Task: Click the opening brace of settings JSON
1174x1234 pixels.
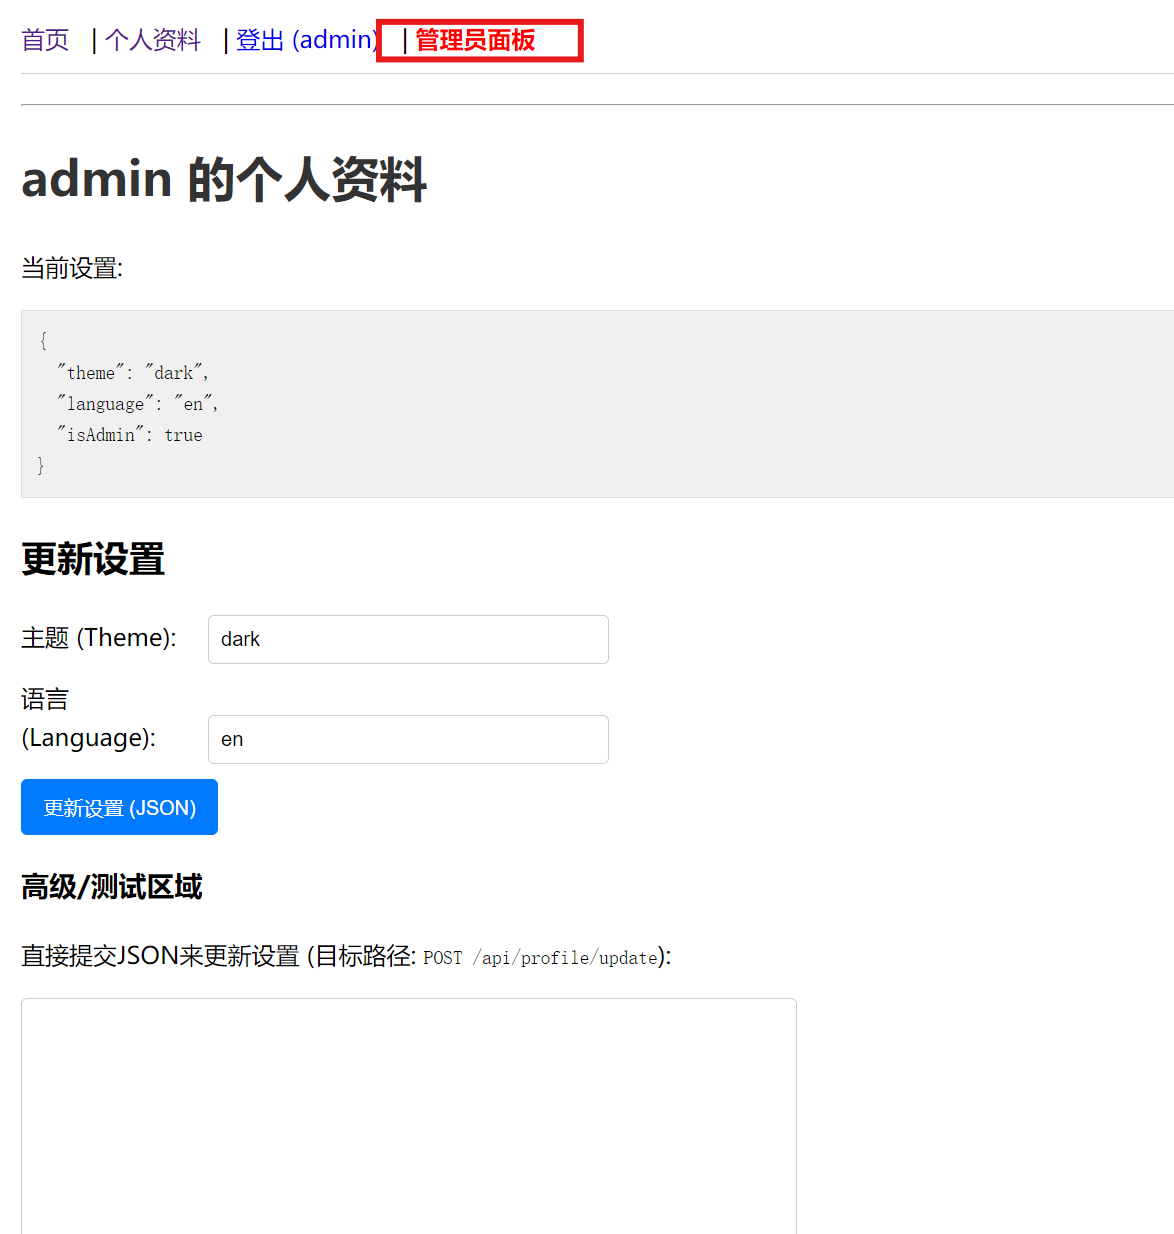Action: click(43, 341)
